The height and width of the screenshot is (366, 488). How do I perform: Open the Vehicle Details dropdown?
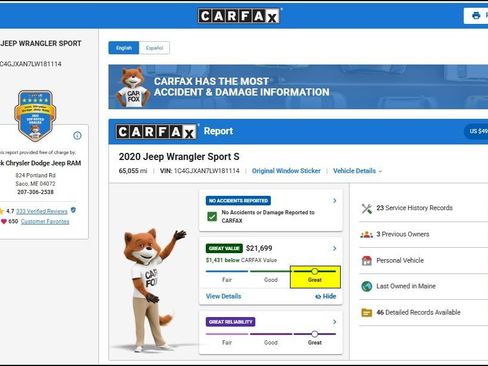[357, 171]
